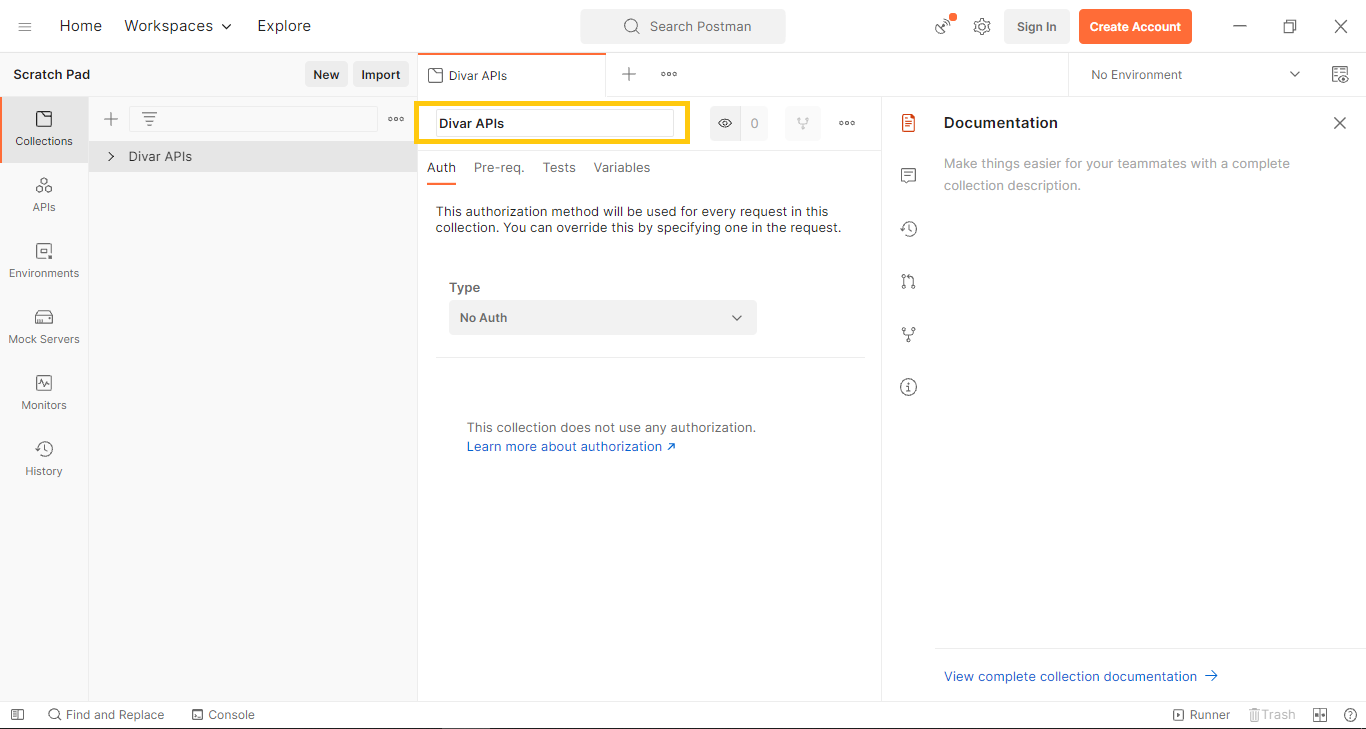
Task: Switch to the Pre-req. tab
Action: [x=499, y=168]
